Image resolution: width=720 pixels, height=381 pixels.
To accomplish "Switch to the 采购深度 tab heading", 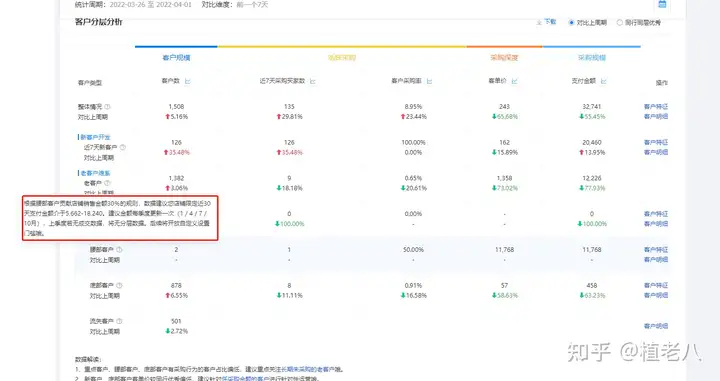I will 504,57.
